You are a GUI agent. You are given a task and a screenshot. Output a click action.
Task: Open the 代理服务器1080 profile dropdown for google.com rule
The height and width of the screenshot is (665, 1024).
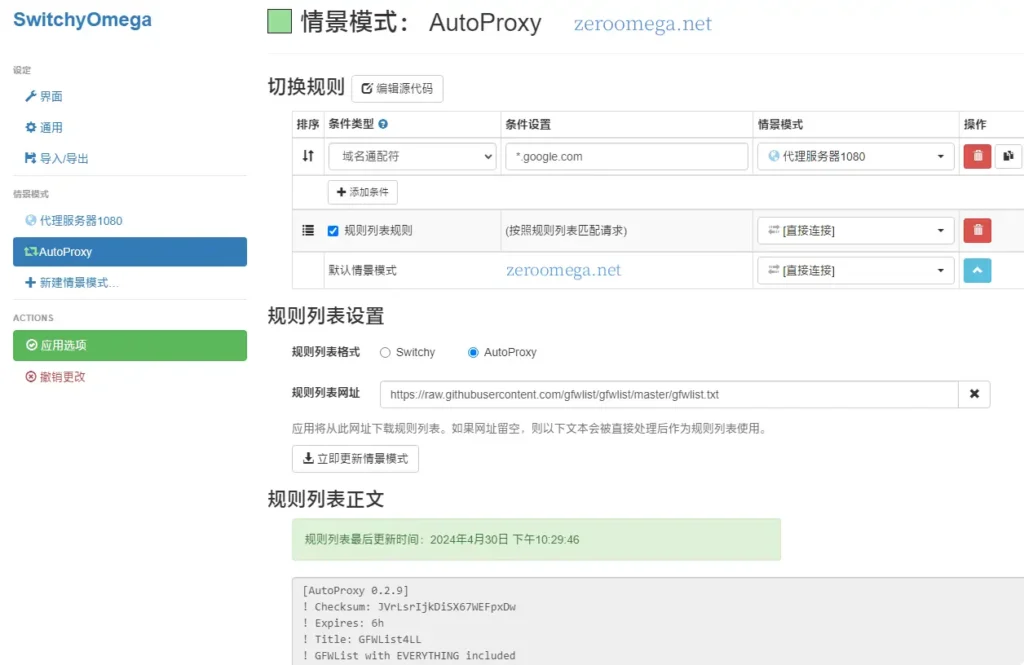tap(855, 156)
